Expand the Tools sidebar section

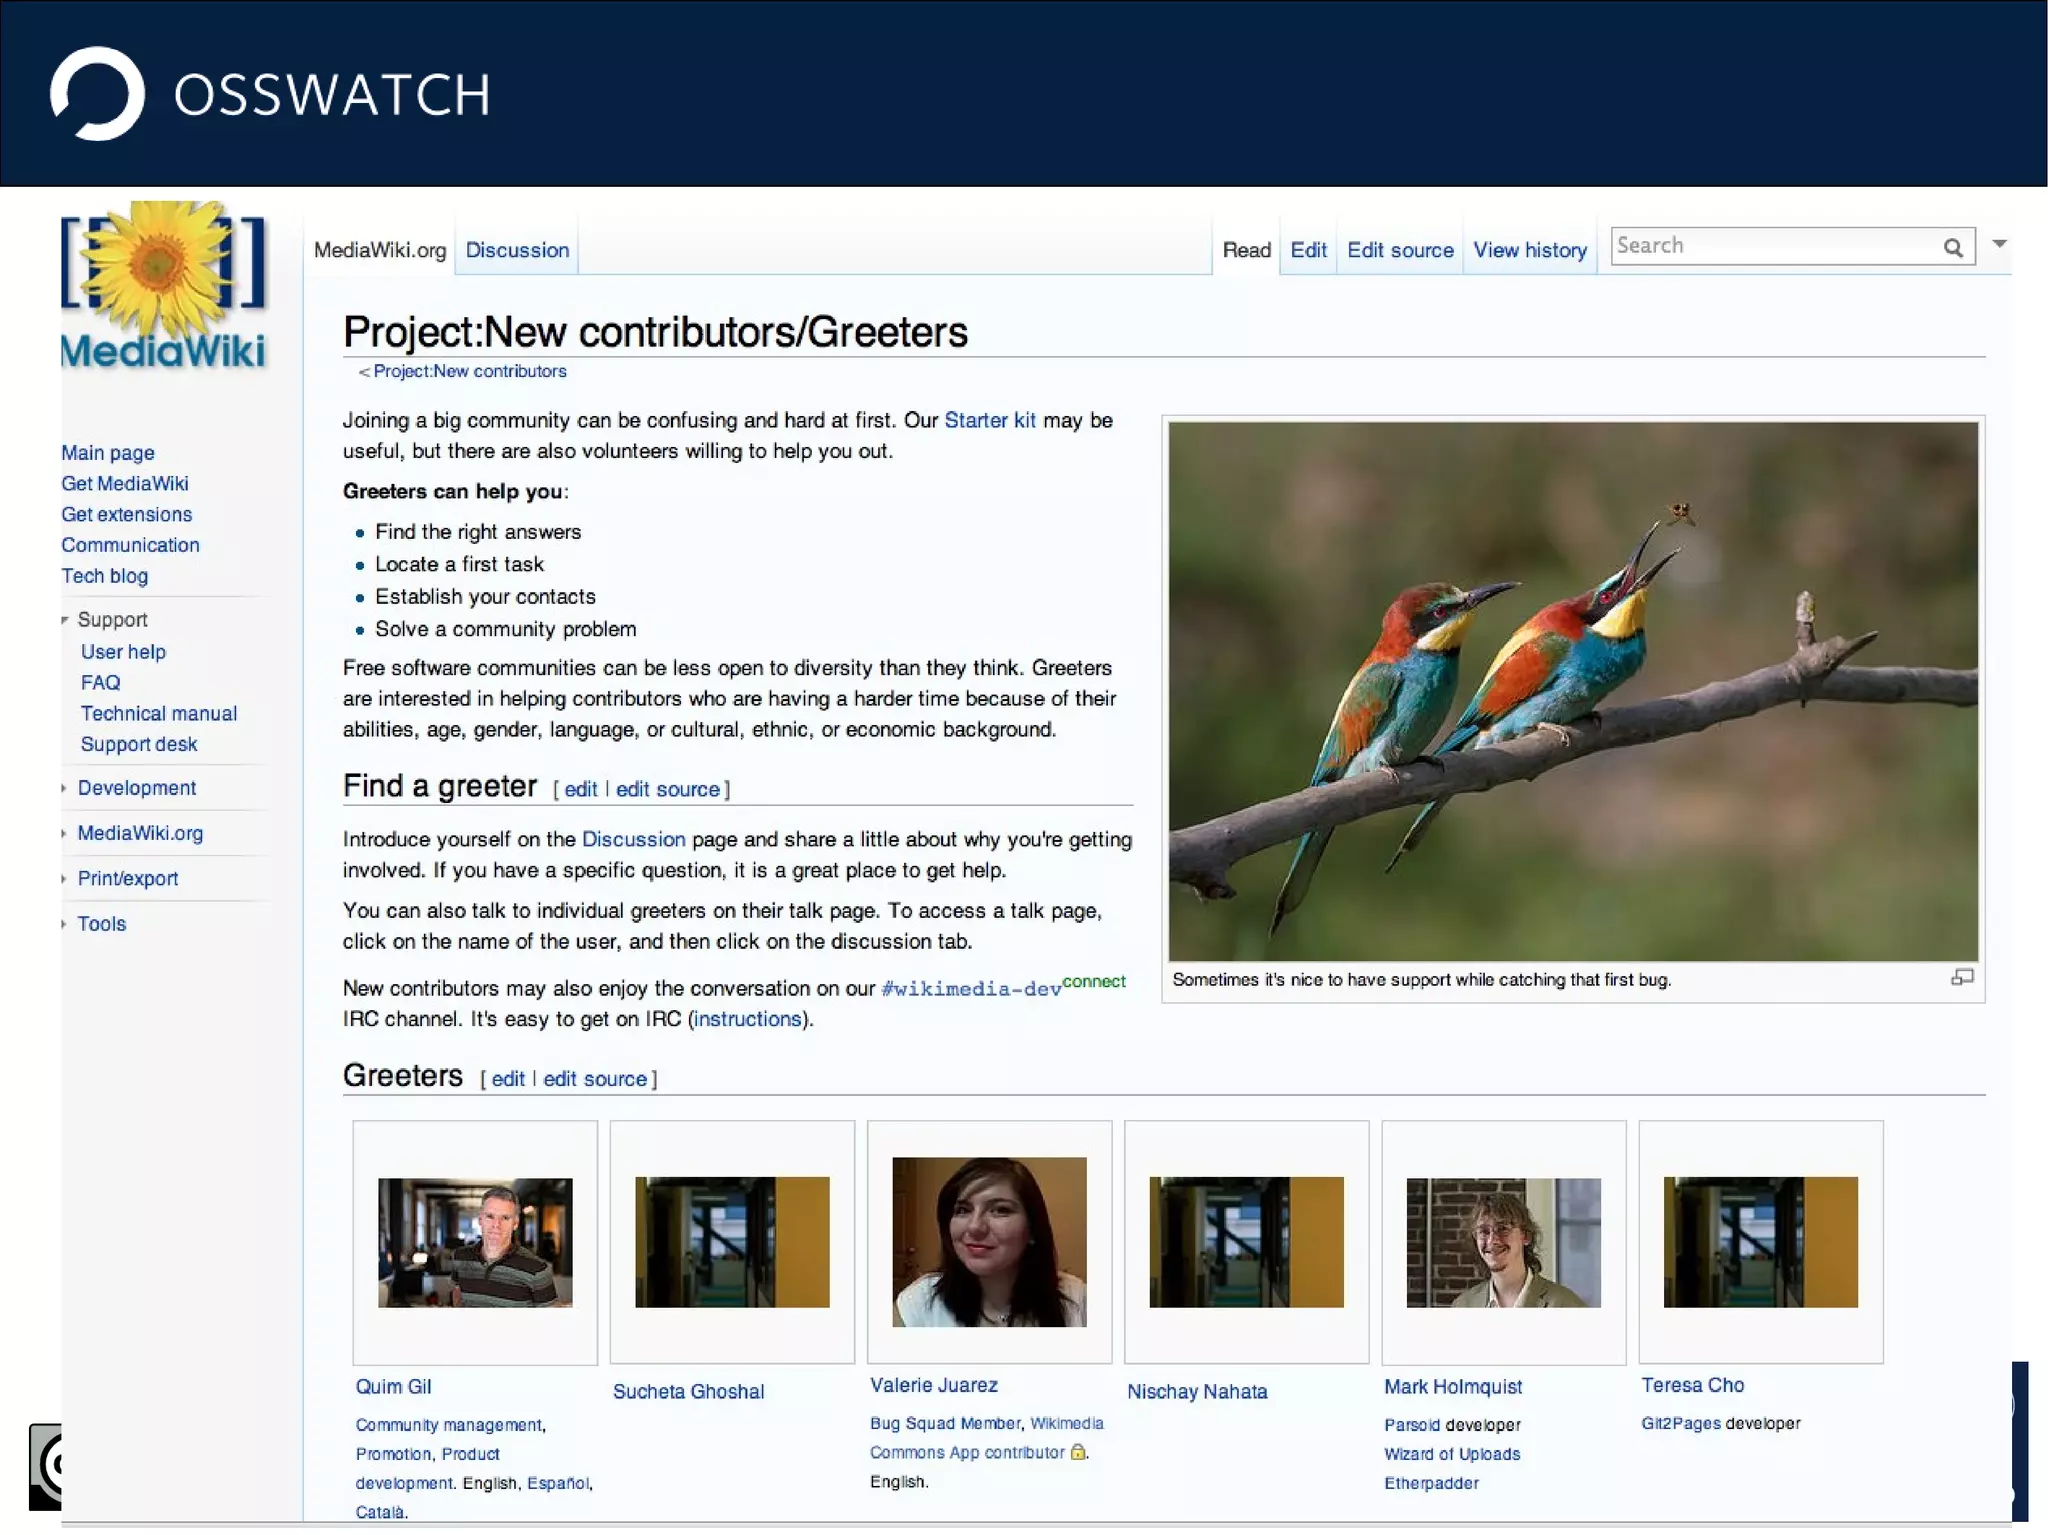(64, 923)
